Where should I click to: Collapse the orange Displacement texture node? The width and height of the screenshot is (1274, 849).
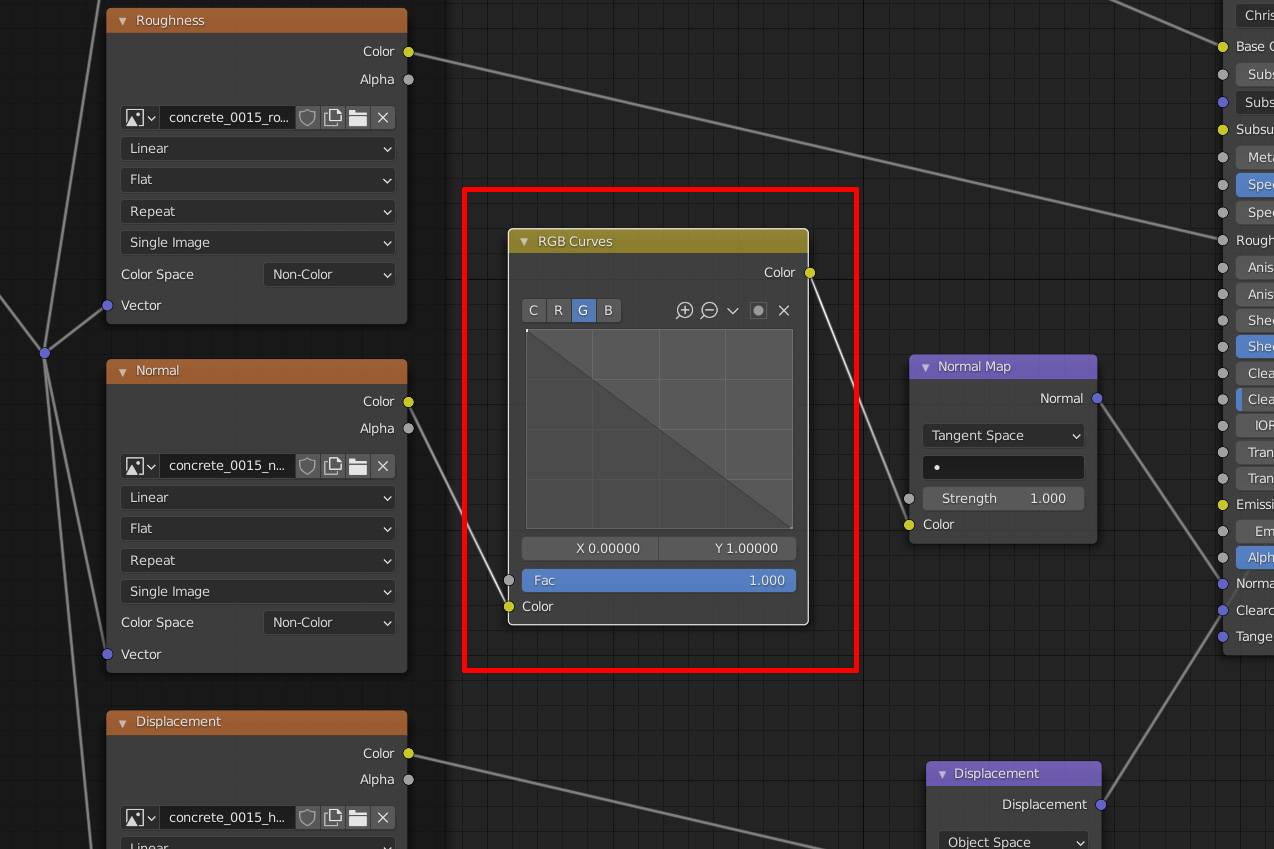point(122,722)
